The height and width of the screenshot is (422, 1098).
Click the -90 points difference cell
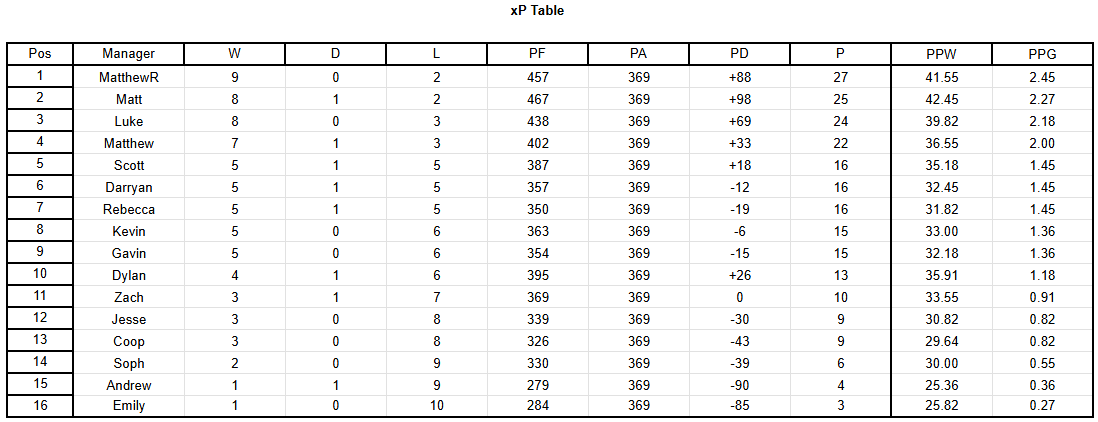[x=739, y=385]
